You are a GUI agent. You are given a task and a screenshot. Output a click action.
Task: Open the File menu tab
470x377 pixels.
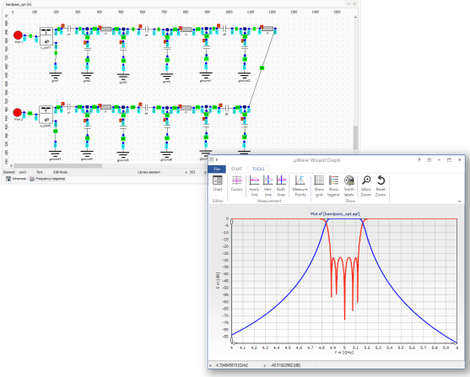click(217, 169)
